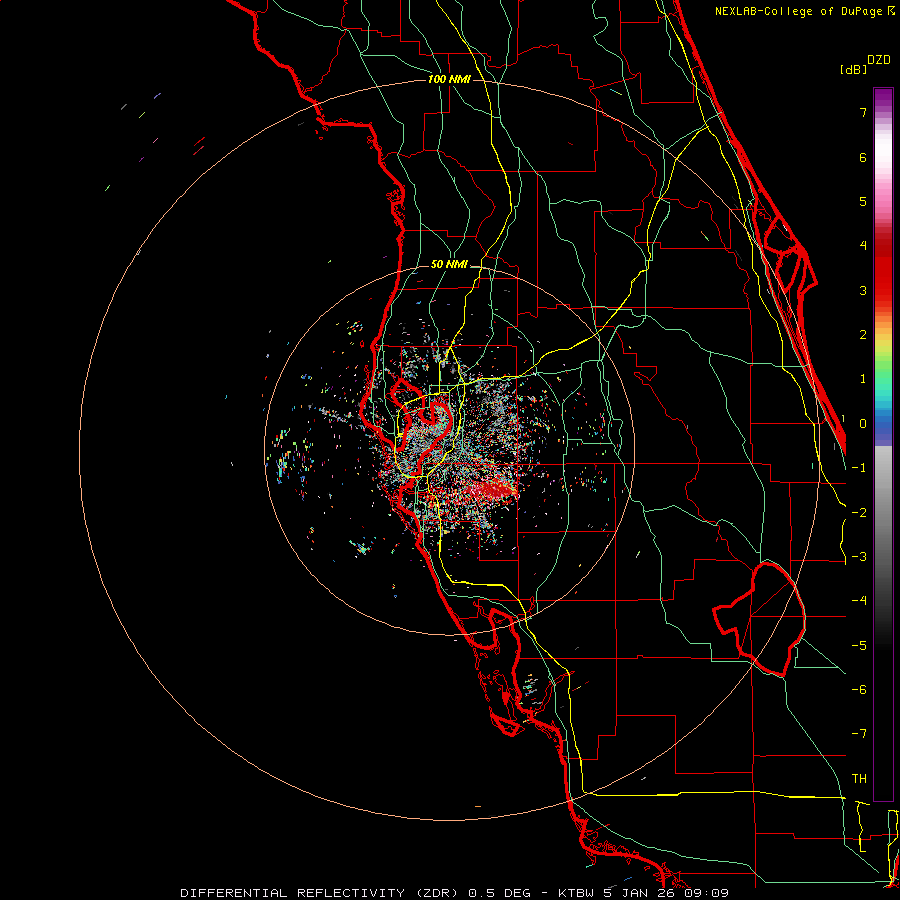Click the '50 NMI' range ring label
The width and height of the screenshot is (900, 900).
tap(449, 265)
